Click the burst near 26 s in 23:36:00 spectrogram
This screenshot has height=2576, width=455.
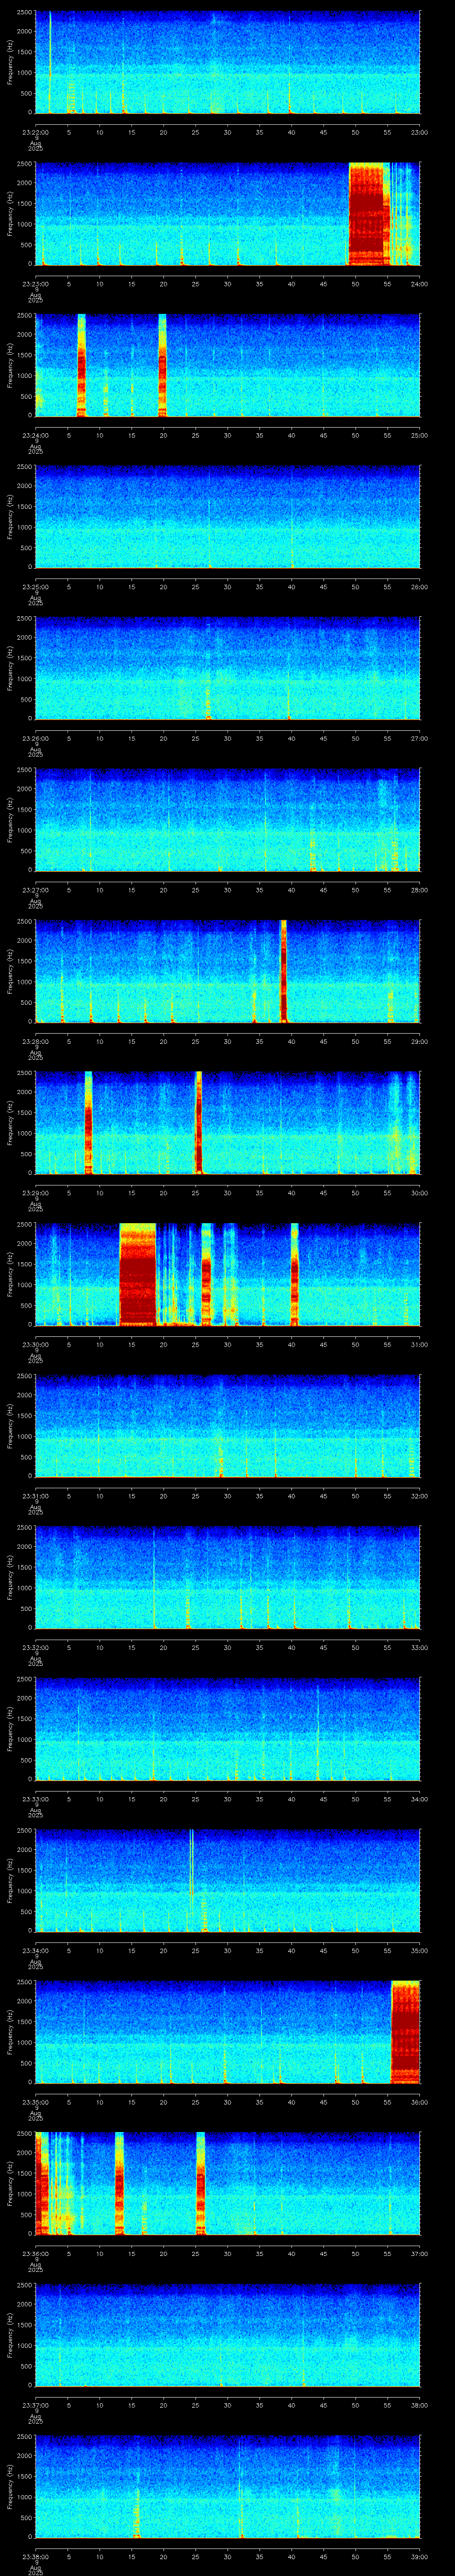pos(200,2183)
